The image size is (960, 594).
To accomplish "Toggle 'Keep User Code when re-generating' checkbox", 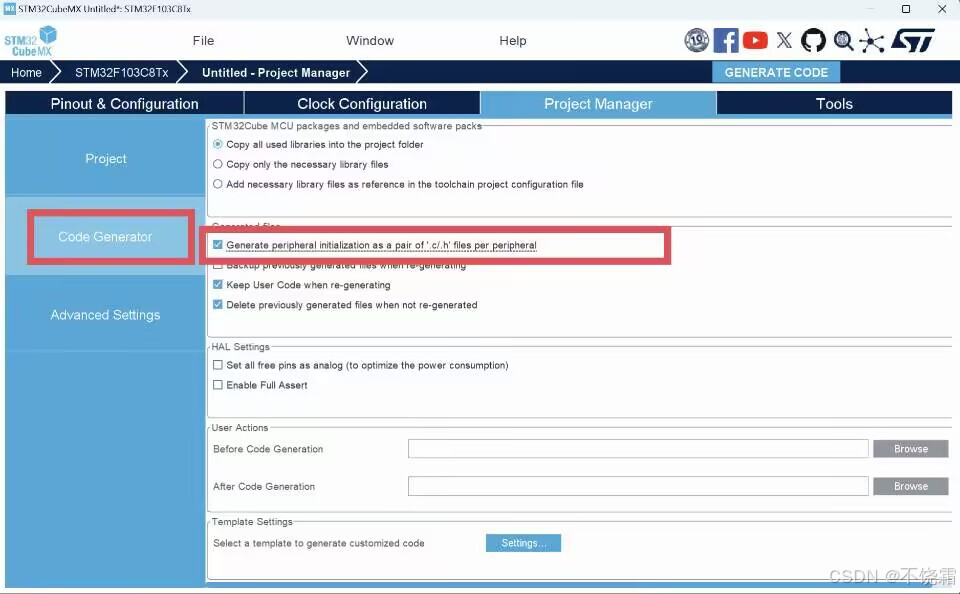I will (217, 284).
